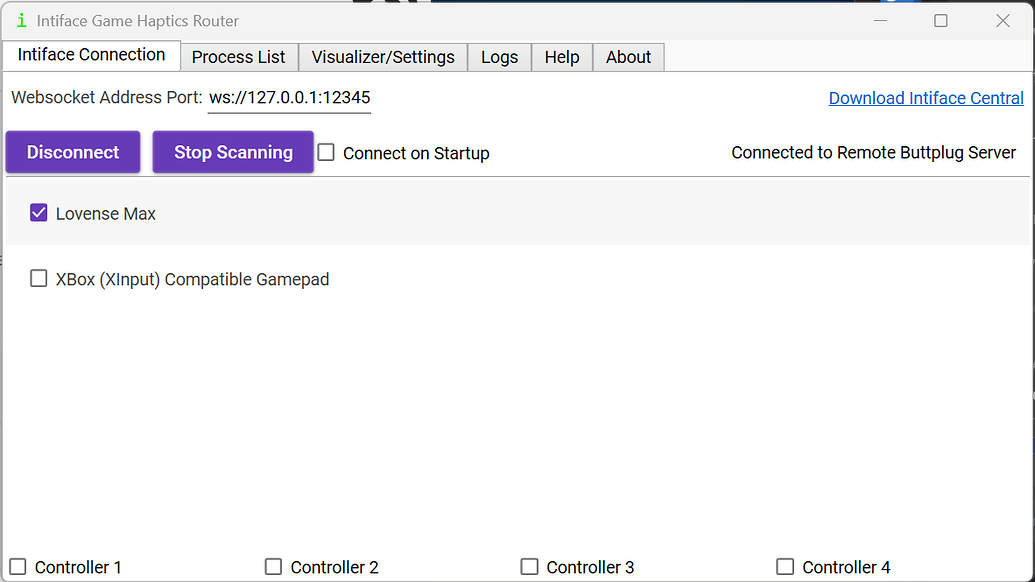1035x582 pixels.
Task: Minimize the Intiface Game Haptics Router window
Action: [x=880, y=21]
